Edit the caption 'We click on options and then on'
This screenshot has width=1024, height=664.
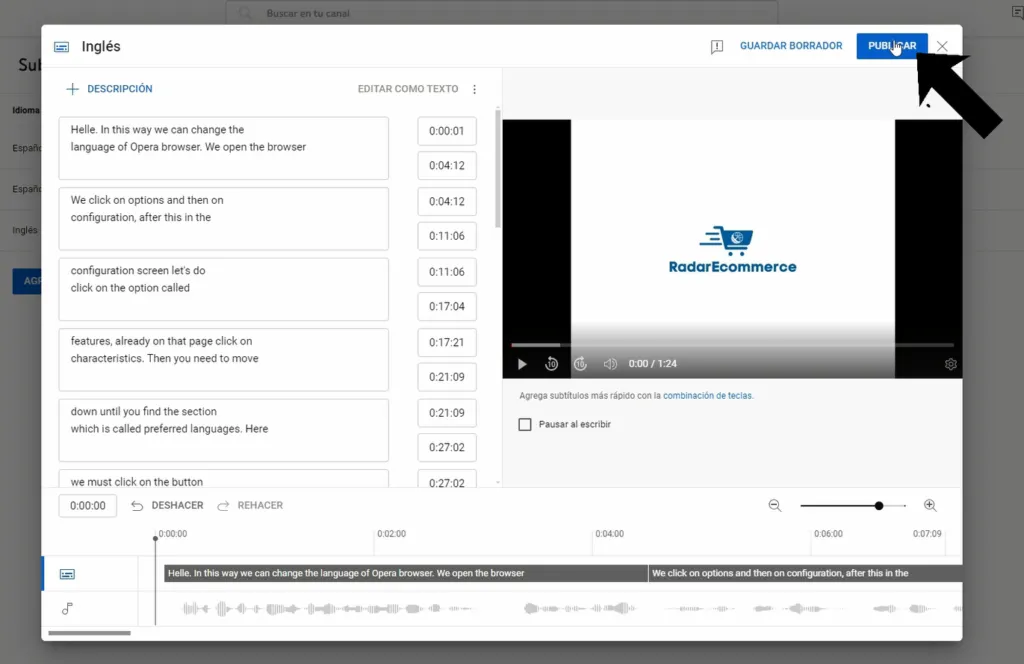pyautogui.click(x=223, y=219)
